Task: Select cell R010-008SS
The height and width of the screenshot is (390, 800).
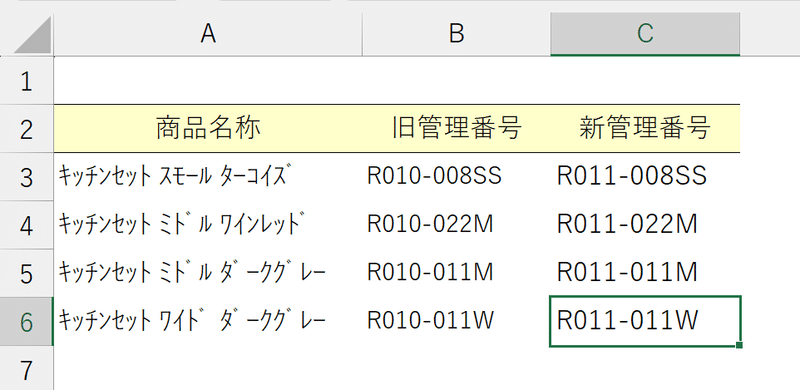Action: [x=457, y=177]
